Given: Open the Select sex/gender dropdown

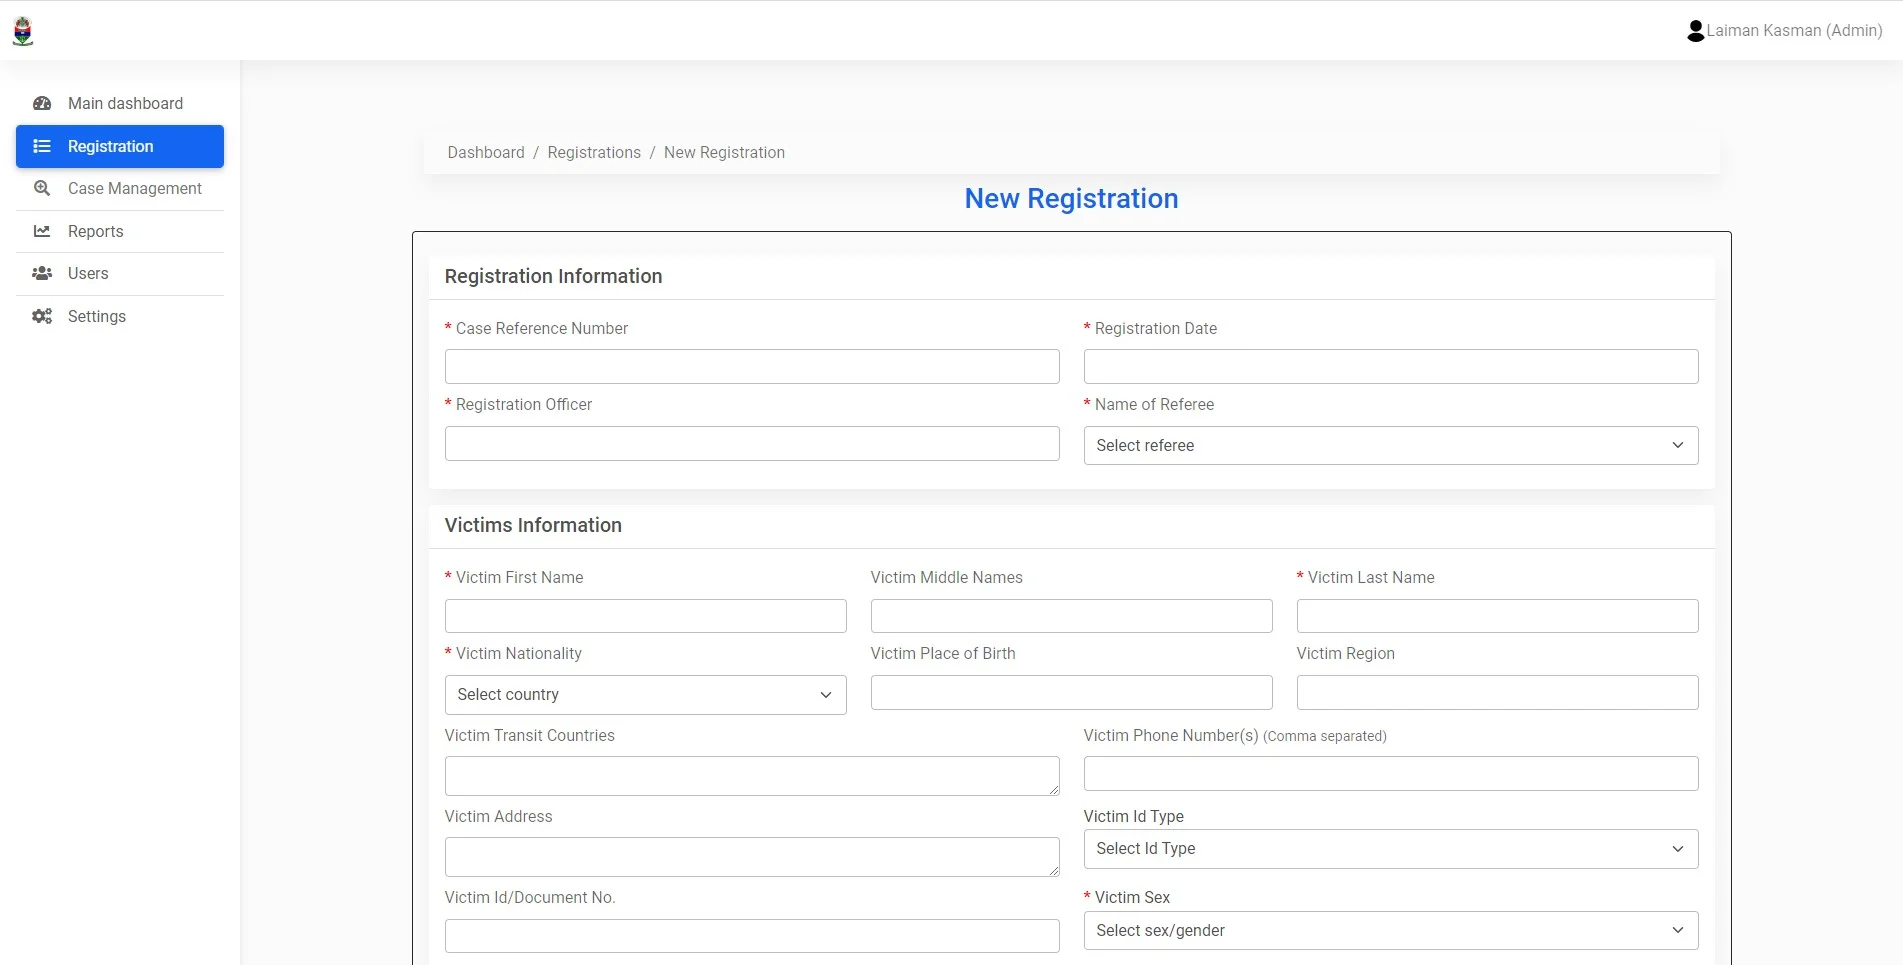Looking at the screenshot, I should point(1389,930).
